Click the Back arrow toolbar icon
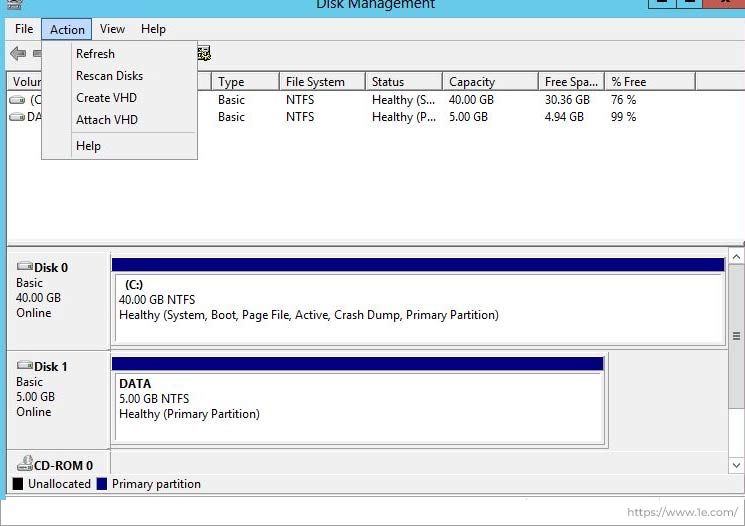The height and width of the screenshot is (526, 745). pyautogui.click(x=18, y=54)
